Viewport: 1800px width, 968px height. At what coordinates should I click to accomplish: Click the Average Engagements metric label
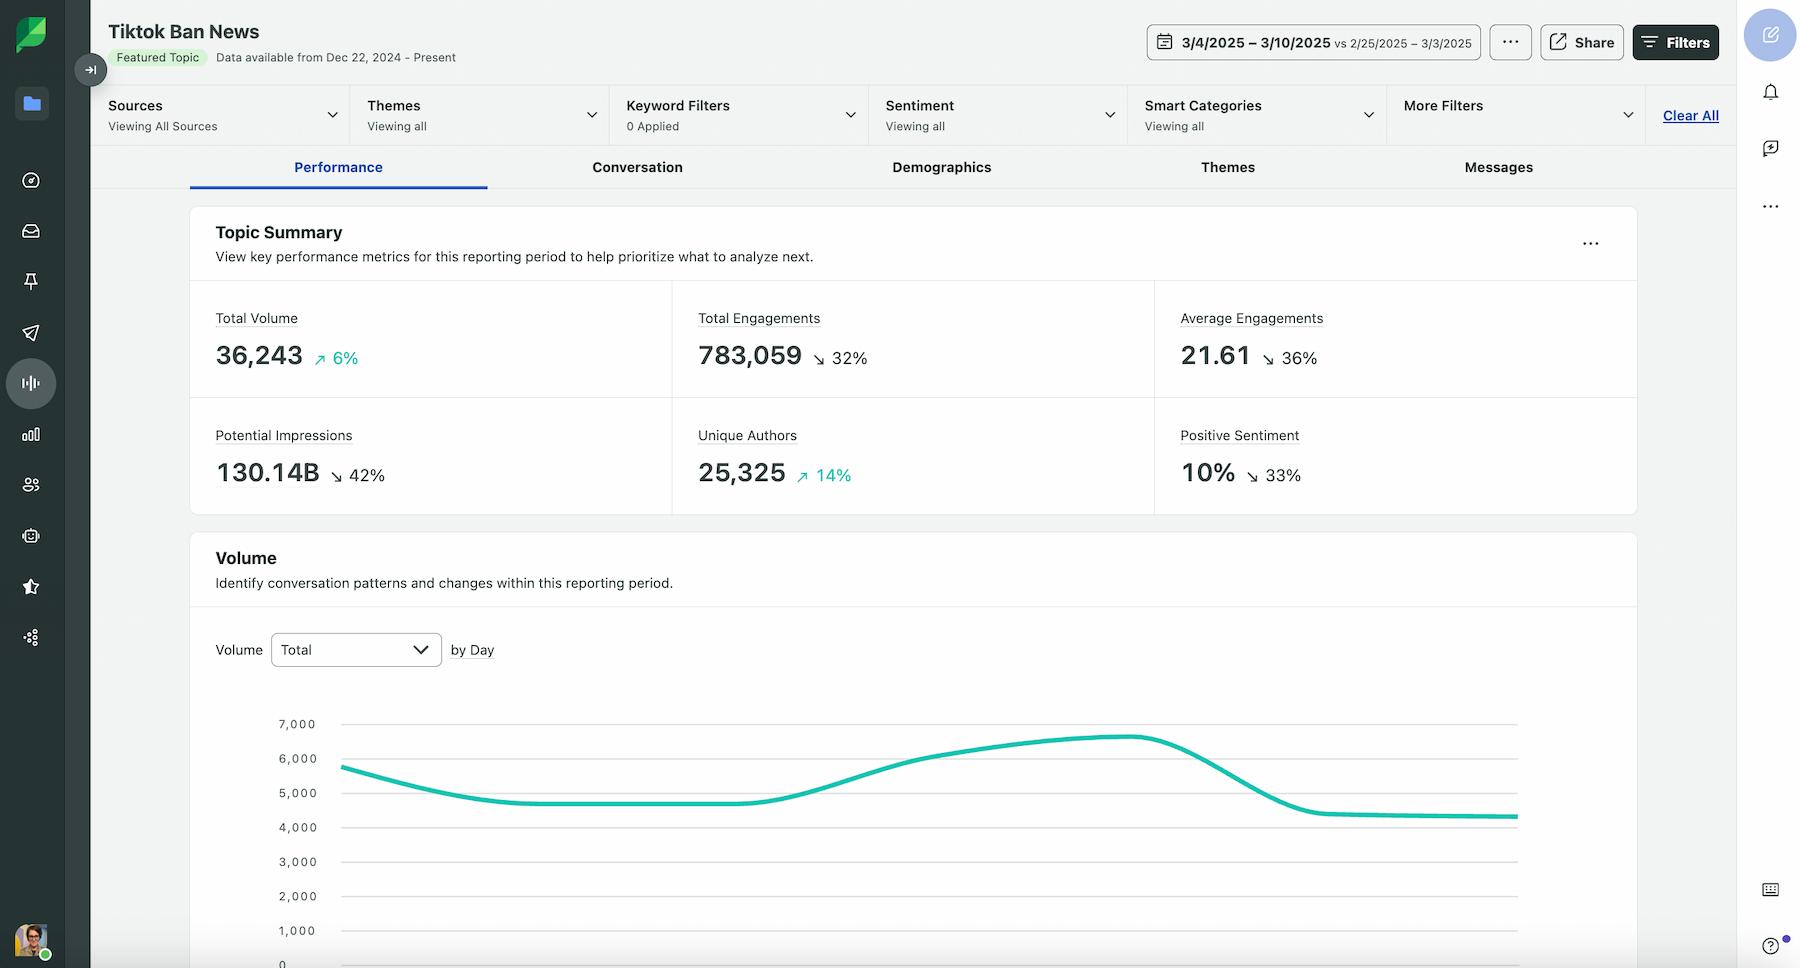1251,318
